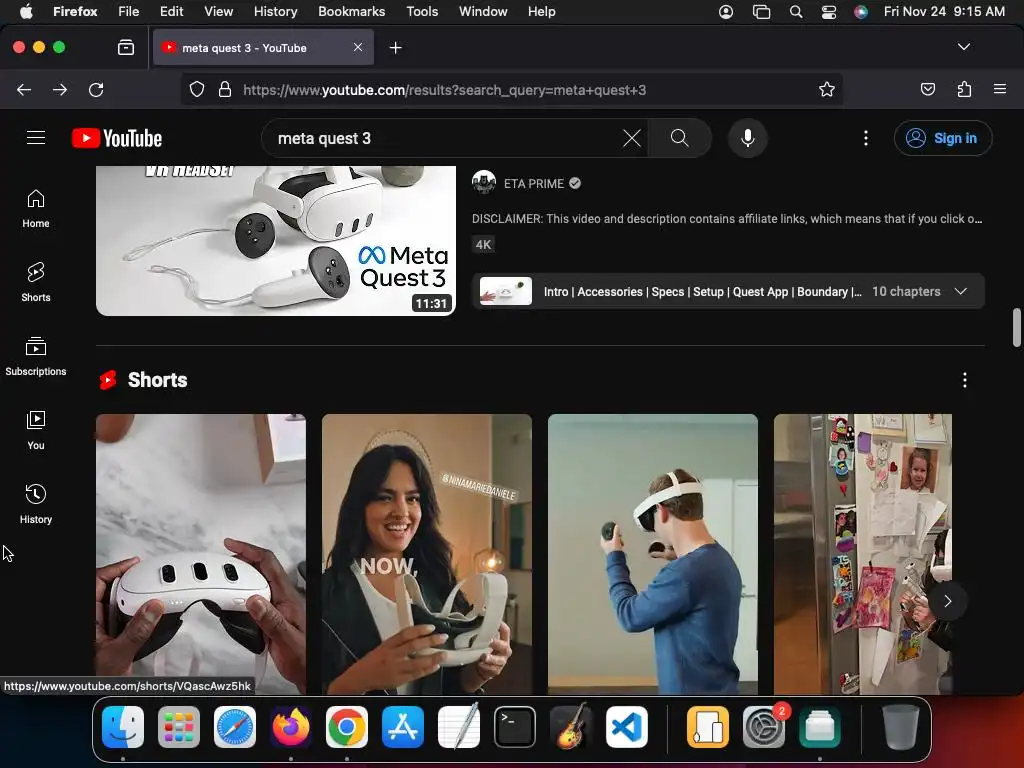Viewport: 1024px width, 768px height.
Task: Open ETA PRIME channel name link
Action: click(x=534, y=184)
